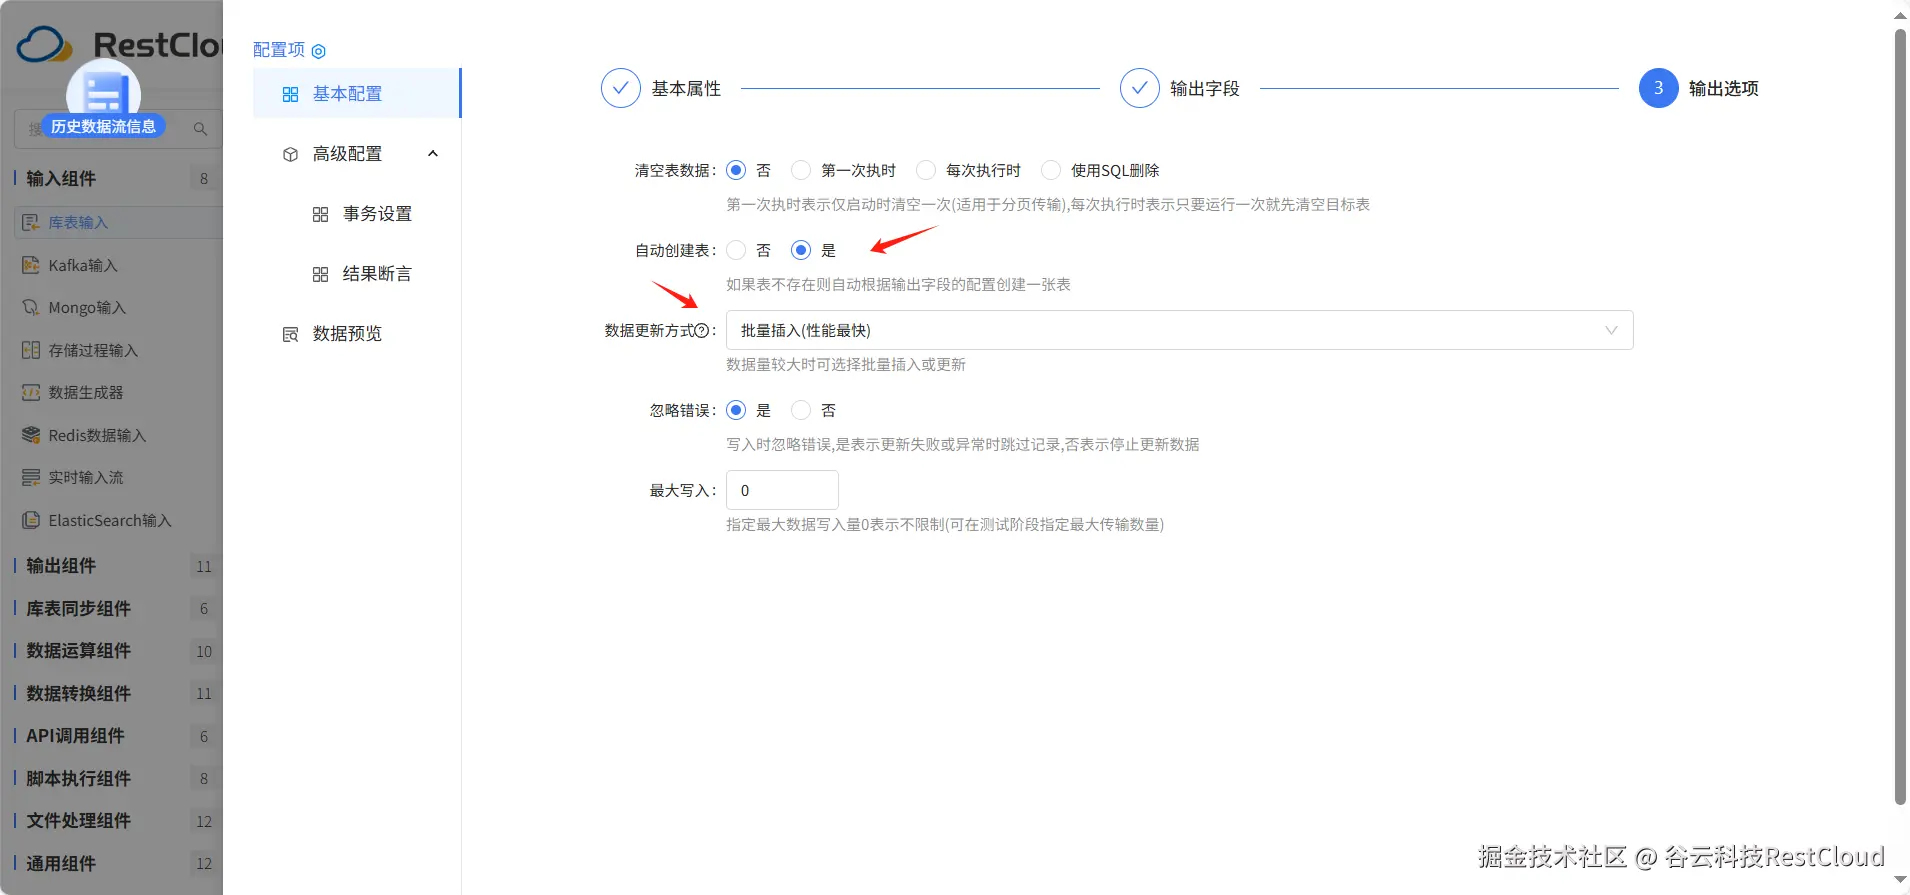Open the 事务设置 menu item
1910x895 pixels.
coord(356,214)
